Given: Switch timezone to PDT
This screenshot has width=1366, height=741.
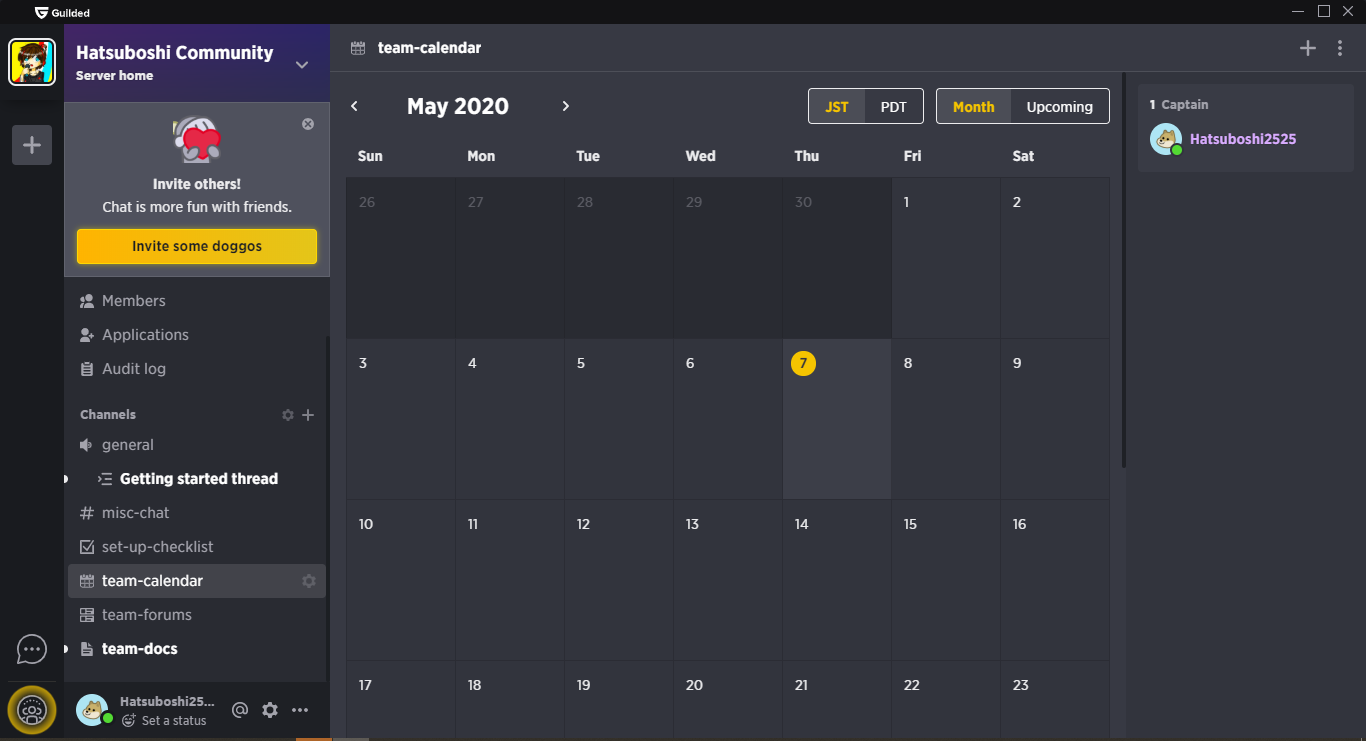Looking at the screenshot, I should 894,107.
